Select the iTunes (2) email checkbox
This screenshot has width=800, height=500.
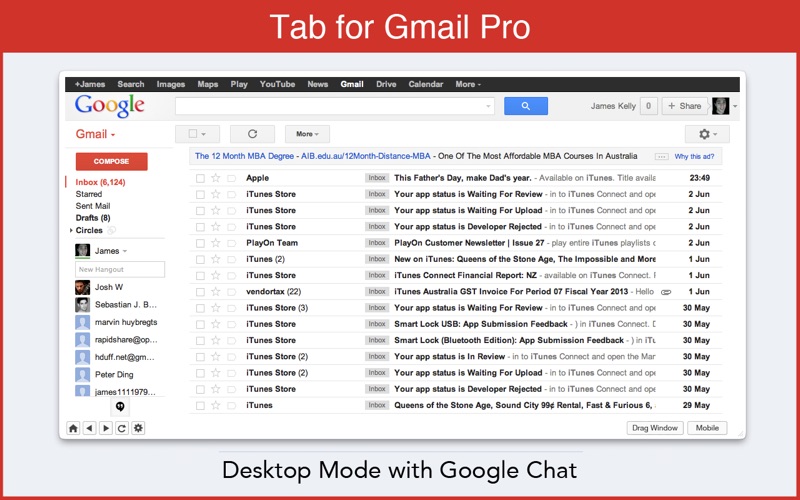tap(200, 260)
